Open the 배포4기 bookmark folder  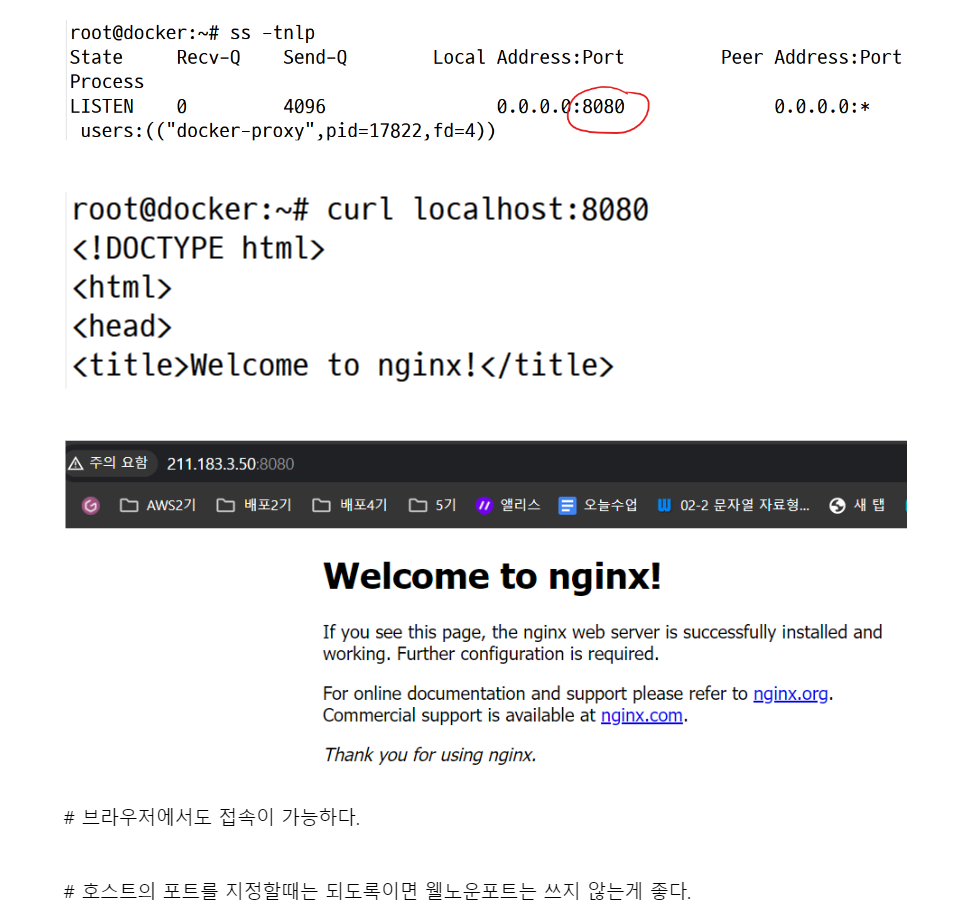click(x=350, y=505)
